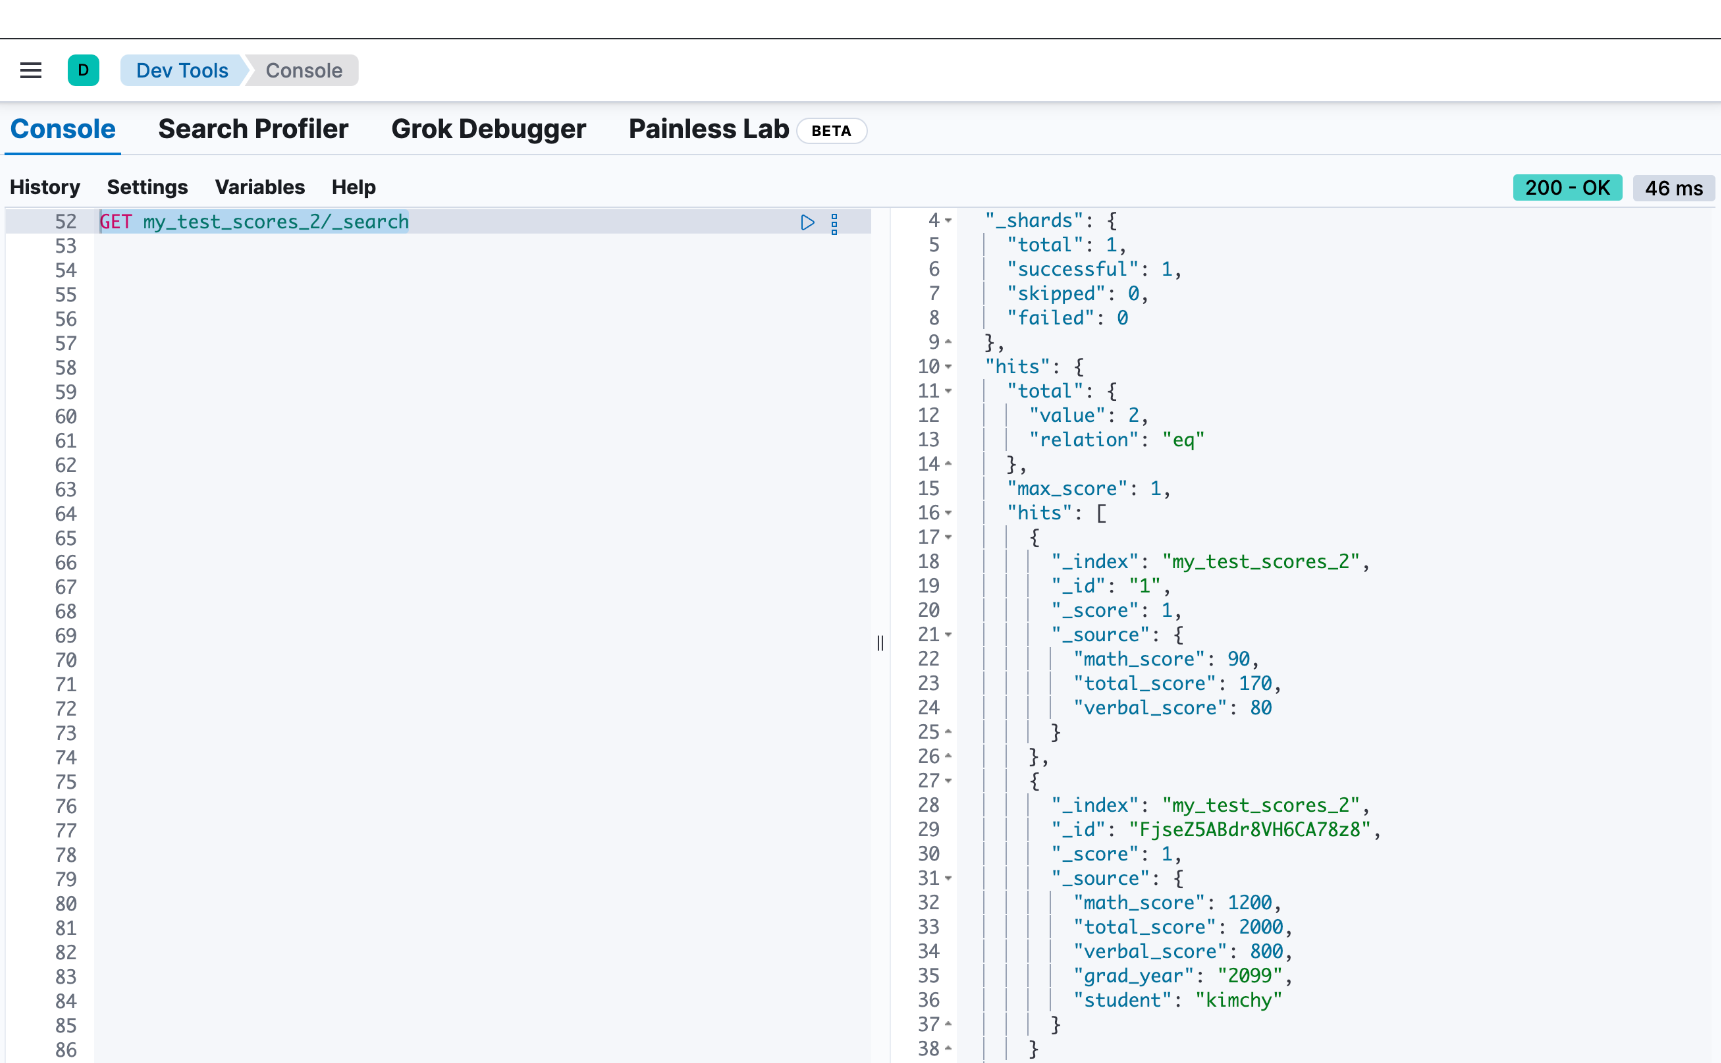The image size is (1721, 1063).
Task: Collapse second "_source" block on line 31
Action: 948,879
